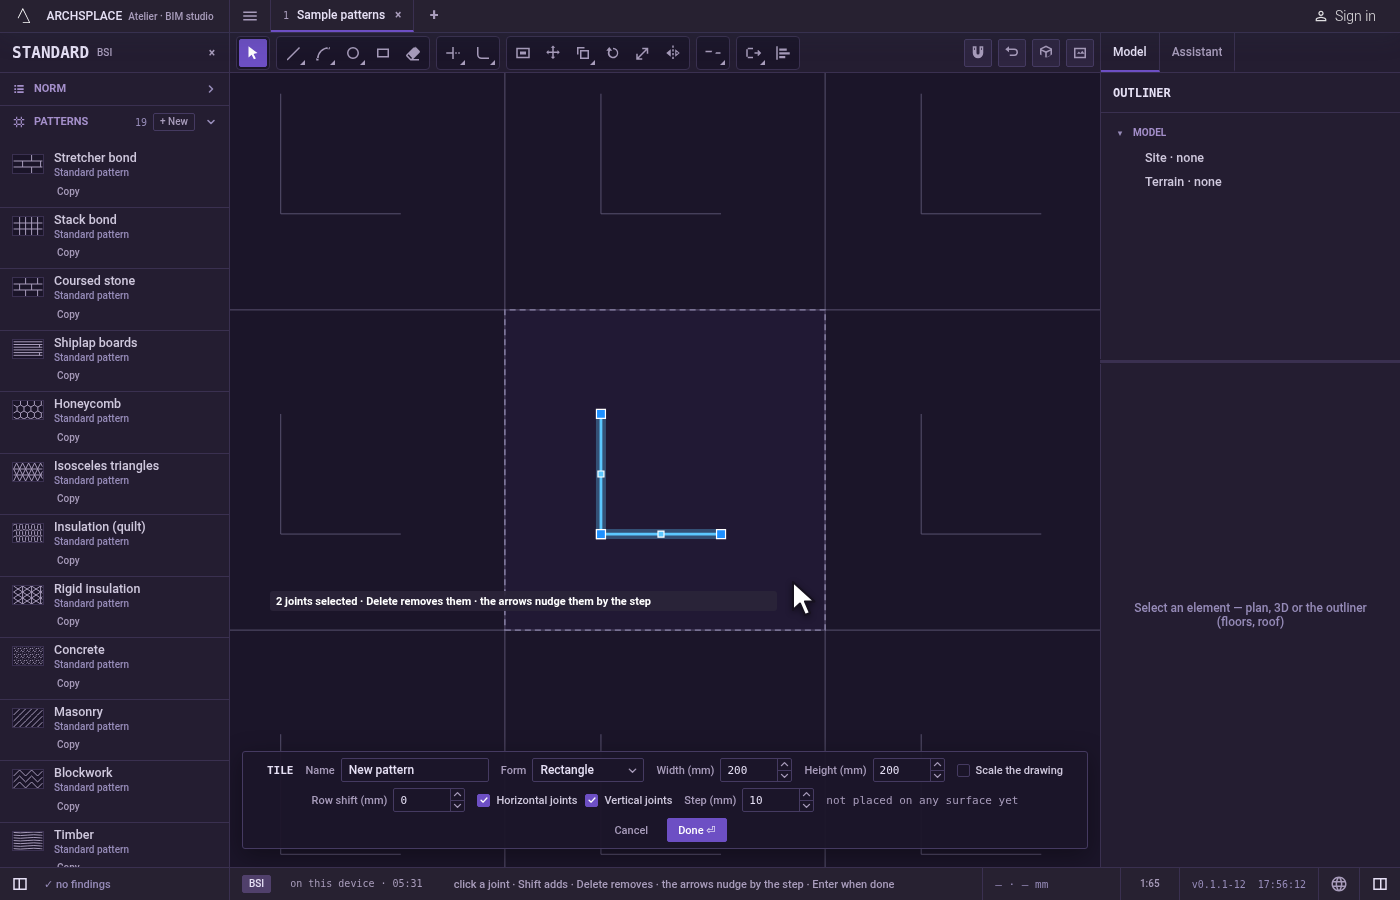Image resolution: width=1400 pixels, height=900 pixels.
Task: Uncheck Vertical joints checkbox
Action: click(592, 800)
